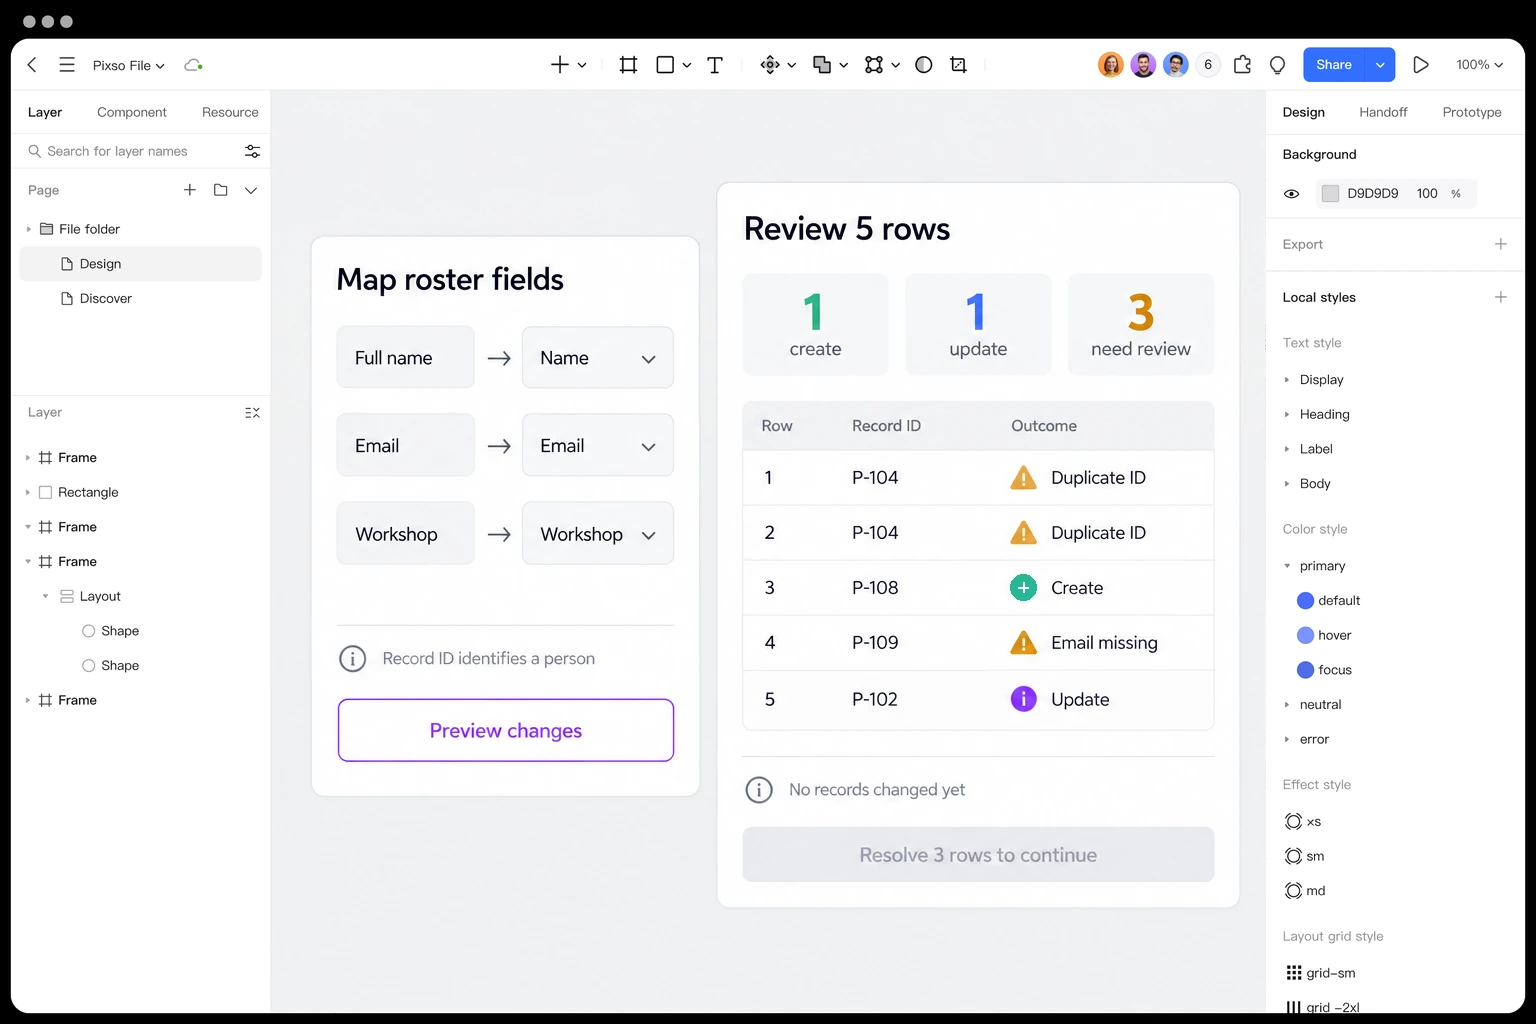Click the boolean operations icon
The width and height of the screenshot is (1536, 1024).
coord(822,65)
